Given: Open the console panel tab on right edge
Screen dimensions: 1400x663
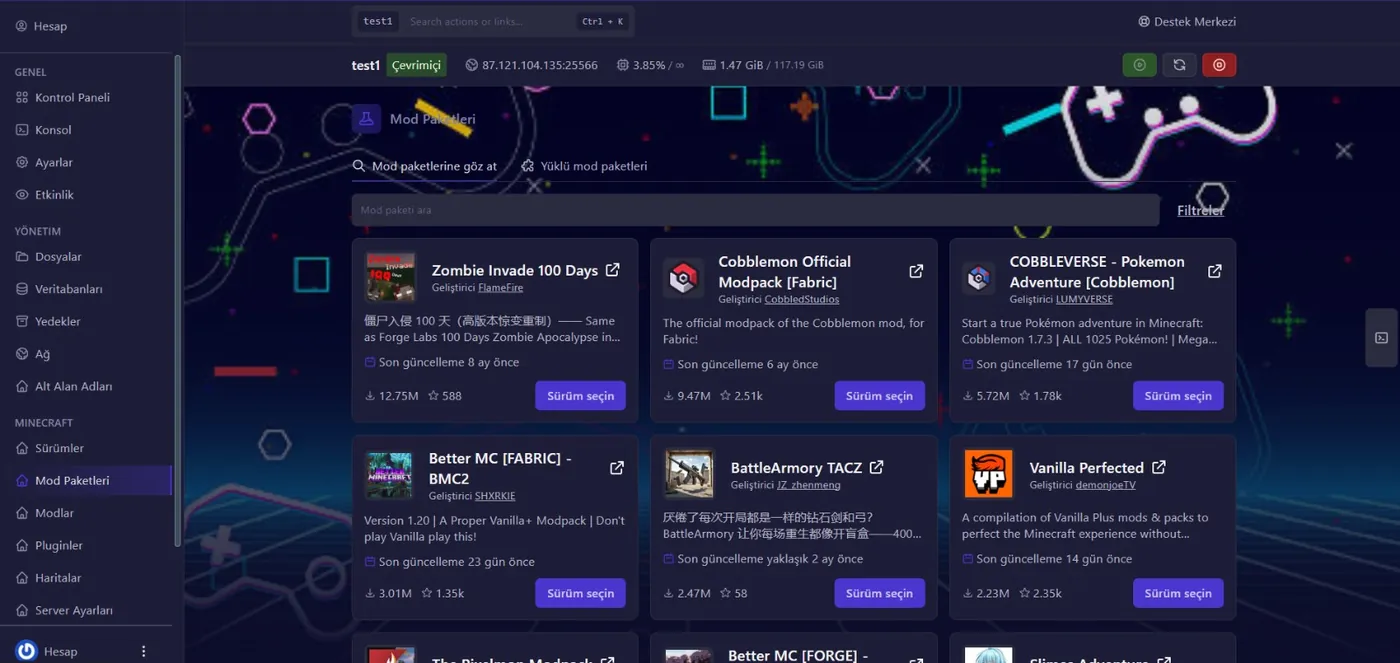Looking at the screenshot, I should 1382,338.
